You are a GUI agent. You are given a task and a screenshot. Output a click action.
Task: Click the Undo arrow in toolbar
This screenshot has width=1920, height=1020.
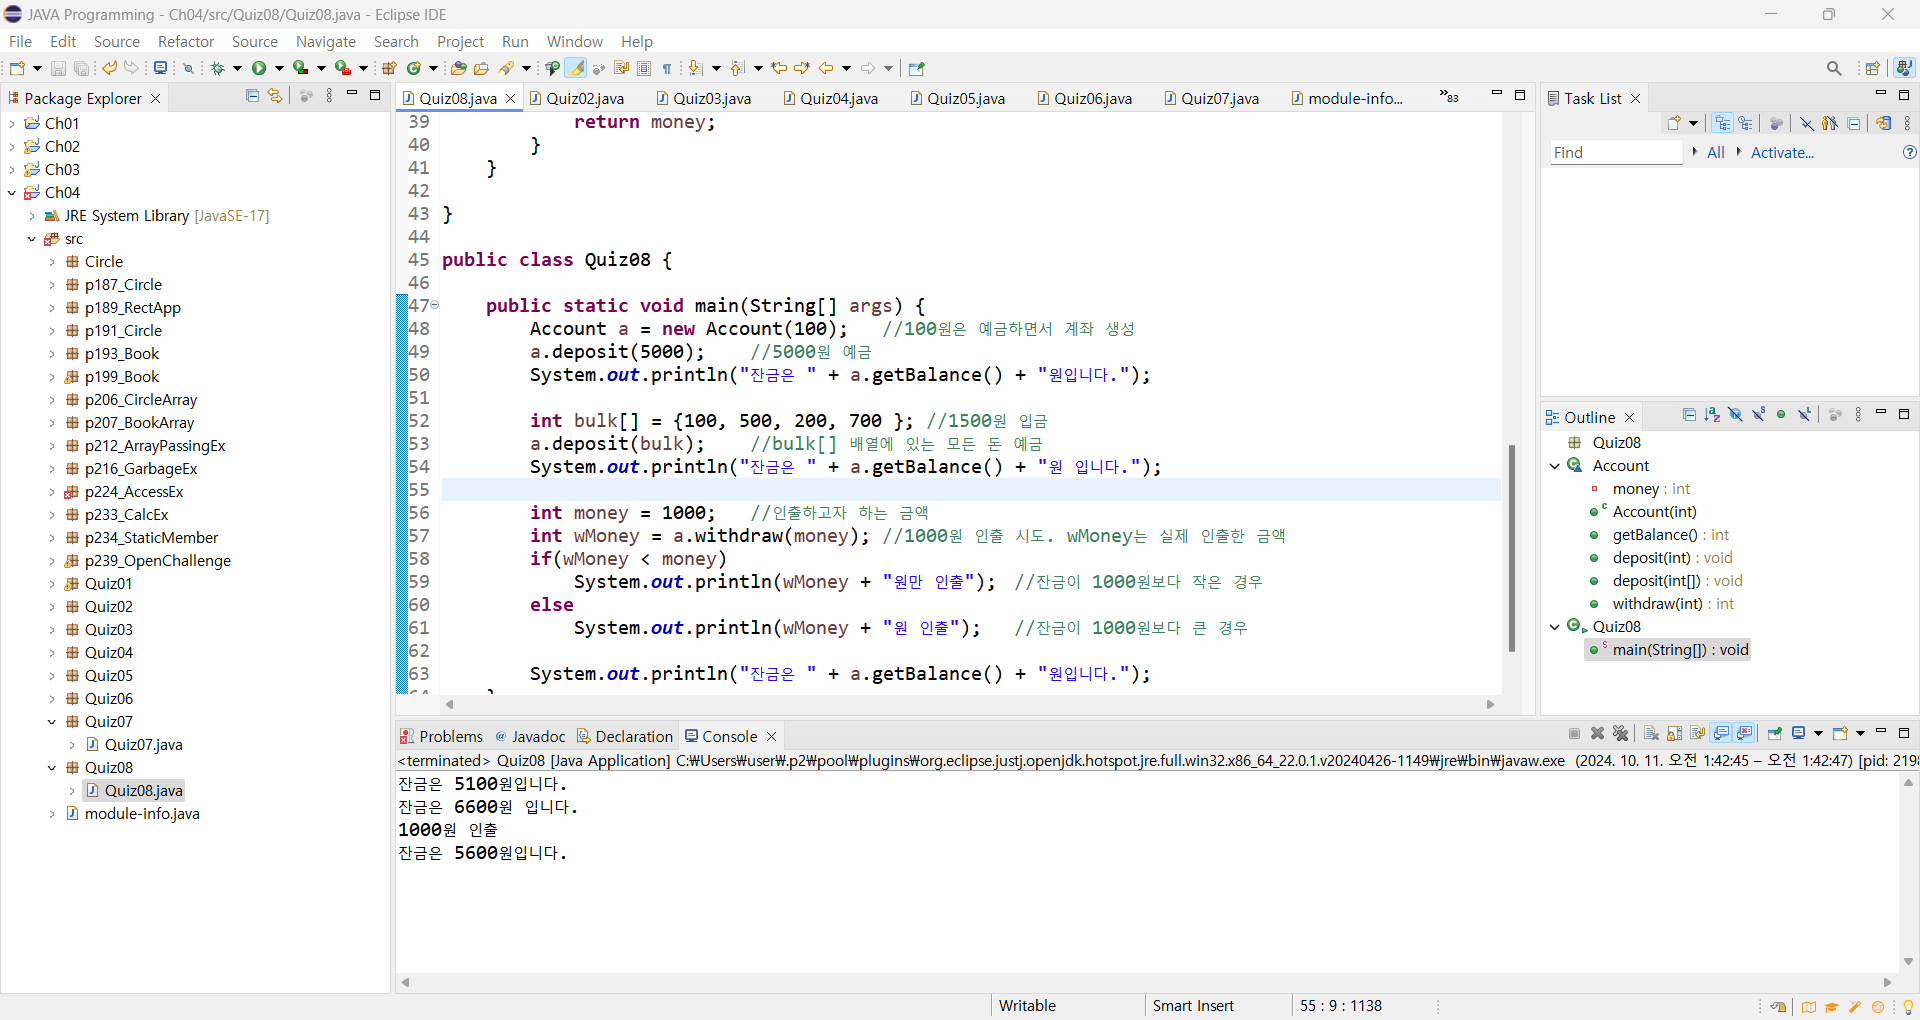[x=109, y=68]
